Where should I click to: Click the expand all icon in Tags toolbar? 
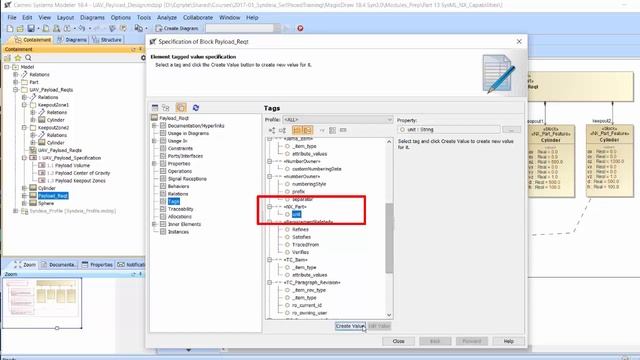click(272, 130)
